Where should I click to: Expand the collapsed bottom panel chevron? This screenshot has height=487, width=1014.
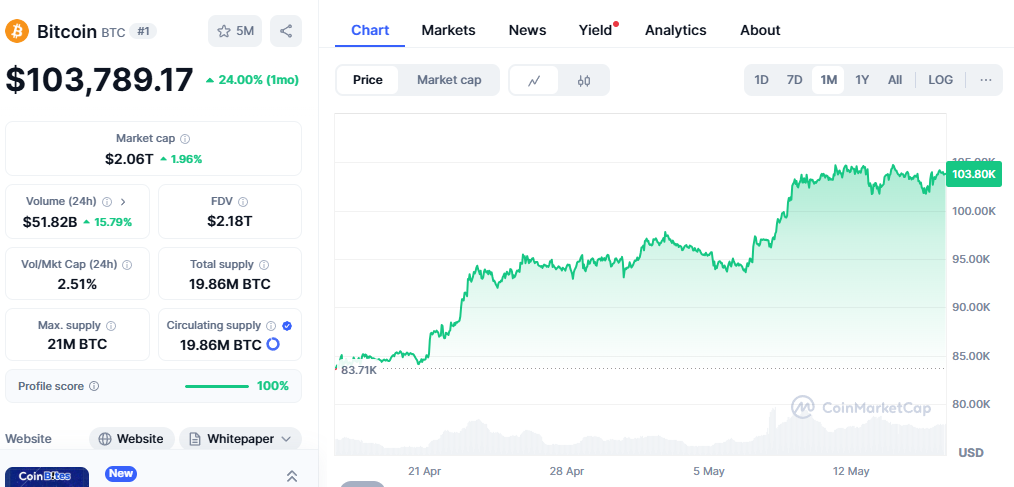pos(292,476)
